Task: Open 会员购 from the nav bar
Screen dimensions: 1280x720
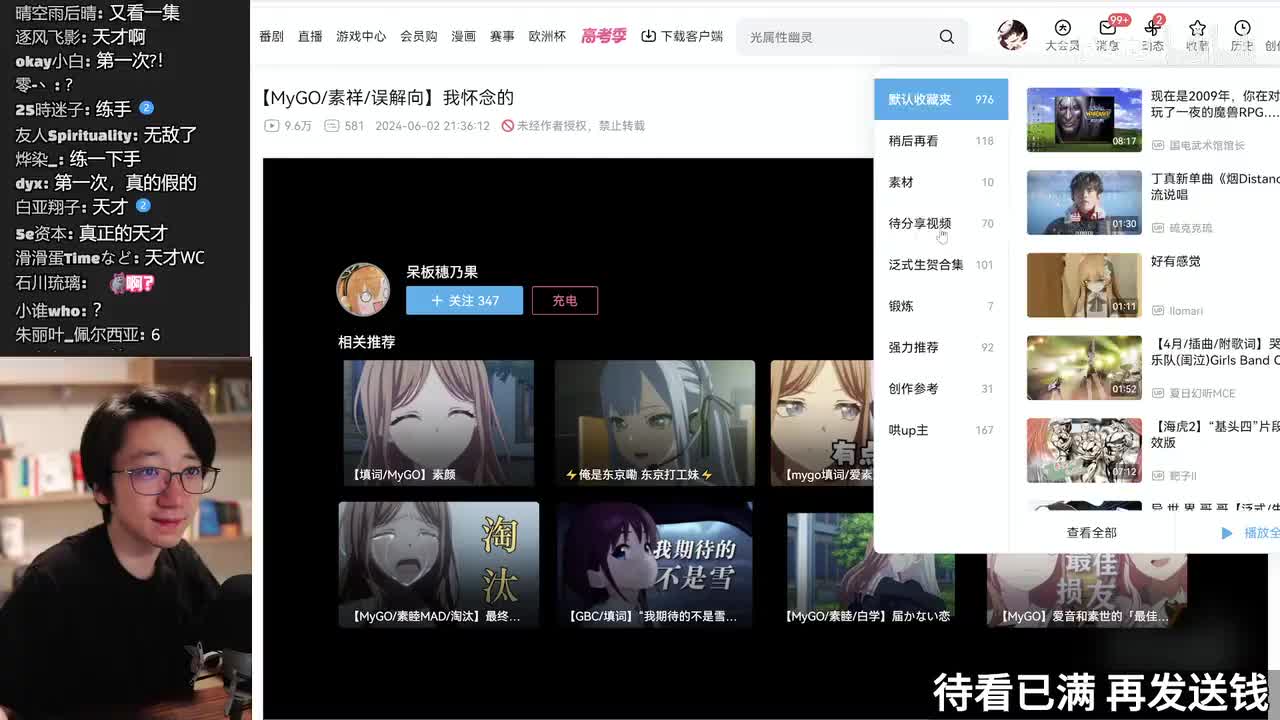Action: click(x=418, y=36)
